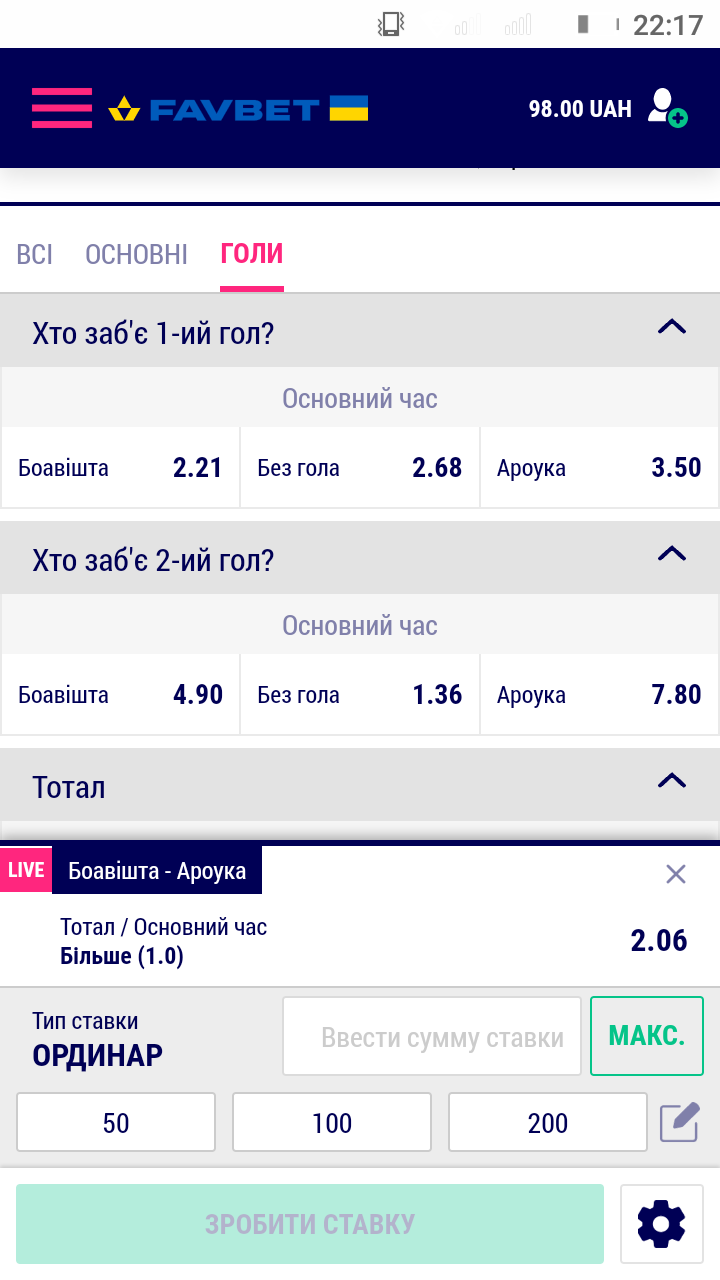The width and height of the screenshot is (720, 1280).
Task: Select 'Без гола' 1.36 second goal odds
Action: coord(360,694)
